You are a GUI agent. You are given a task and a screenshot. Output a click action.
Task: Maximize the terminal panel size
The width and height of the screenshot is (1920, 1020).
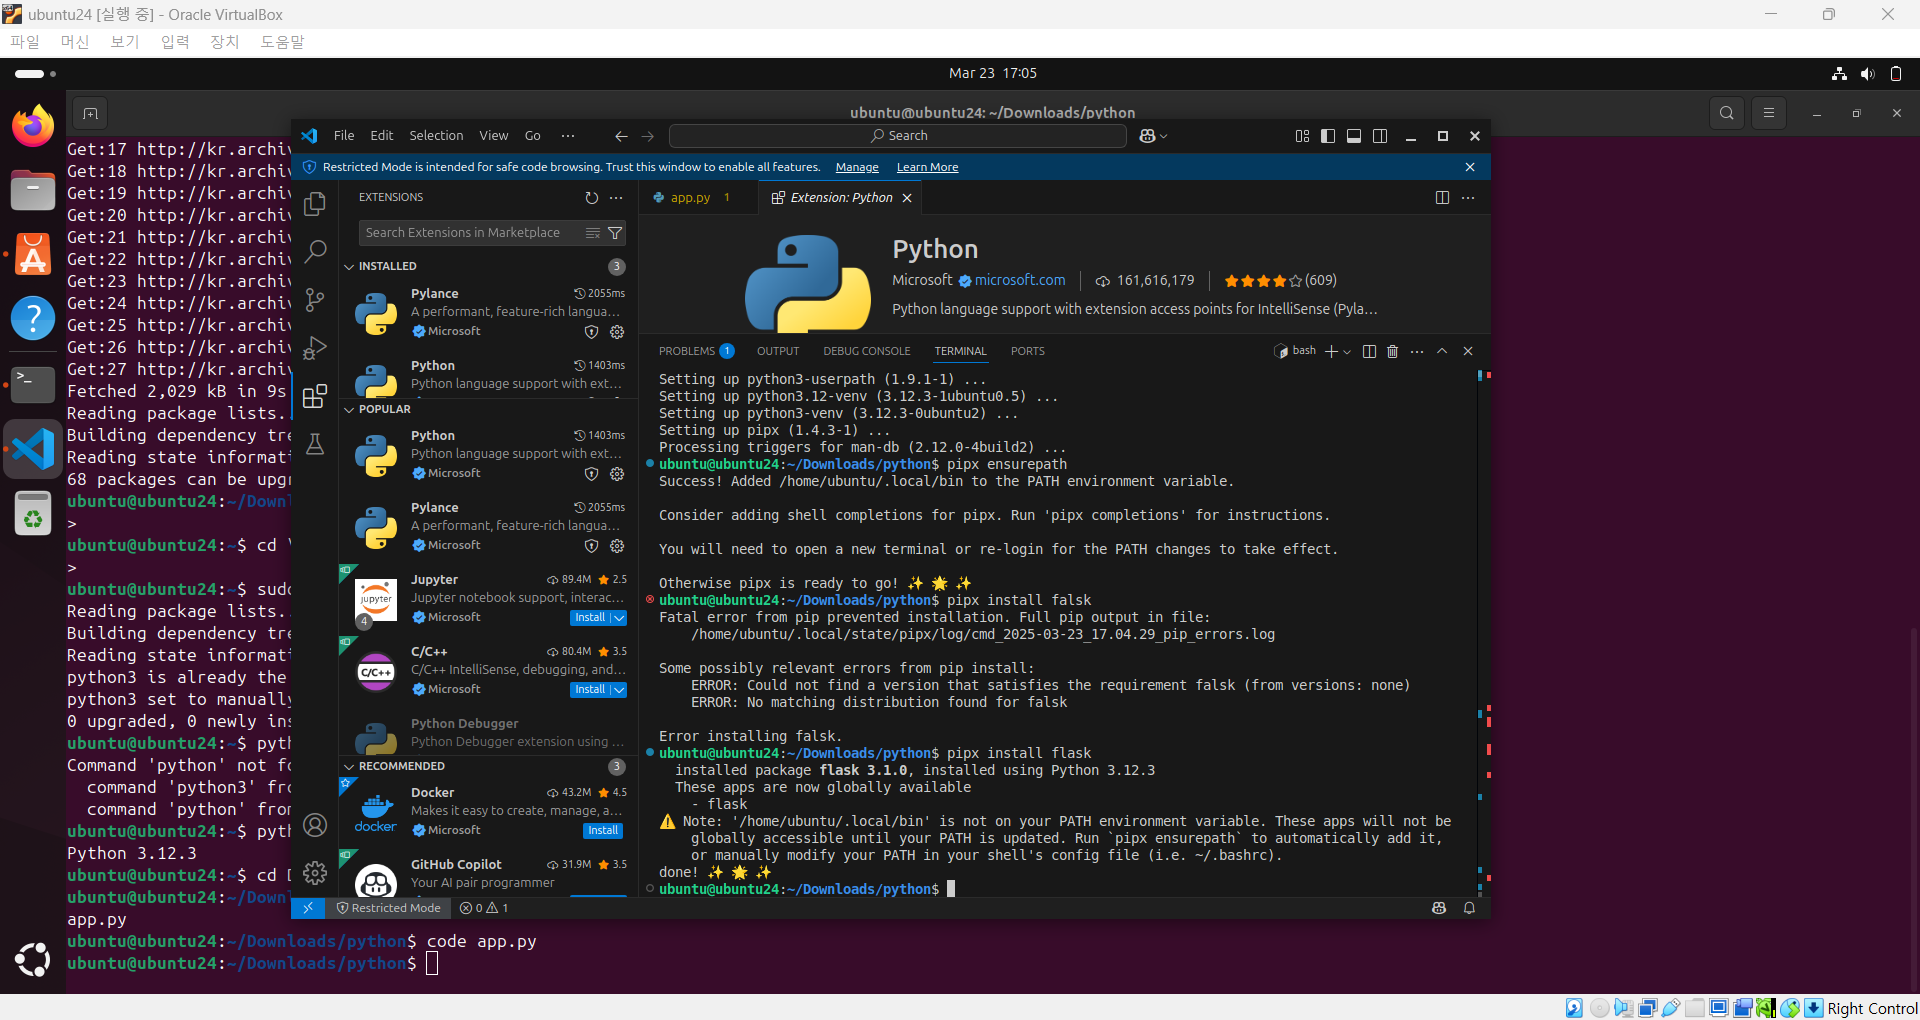[1442, 351]
